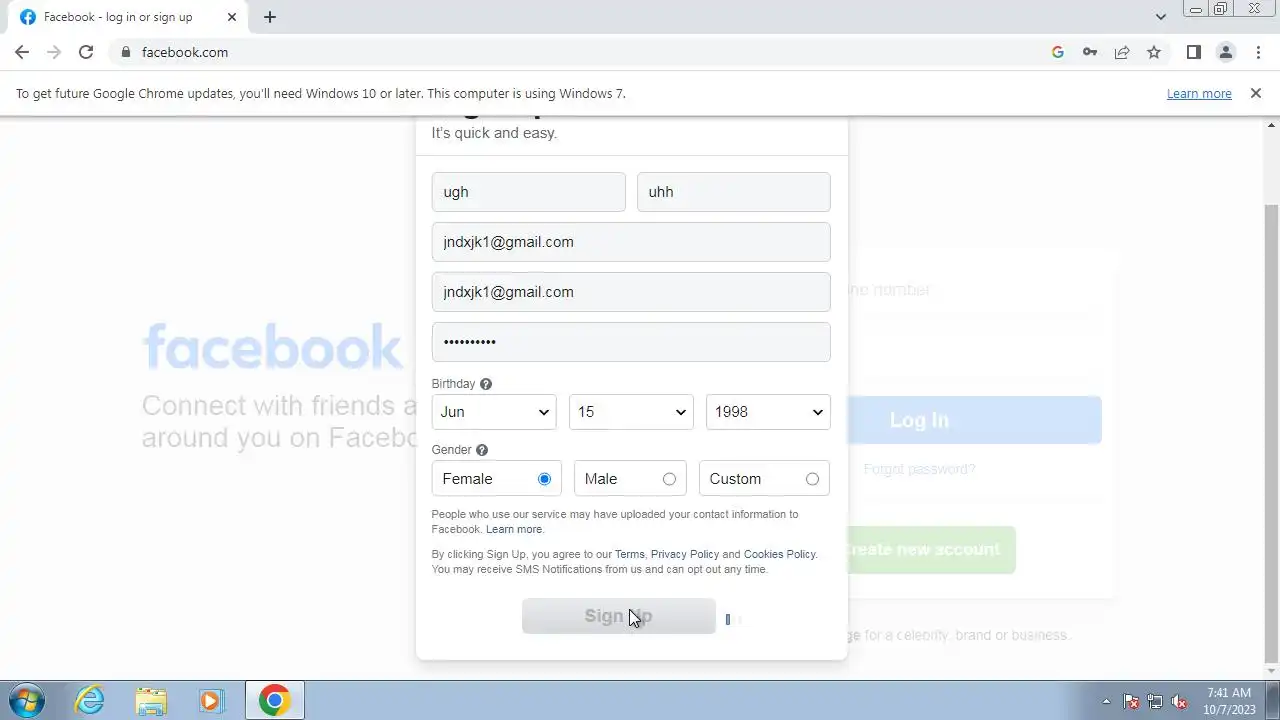
Task: Bookmark this page with the star icon
Action: click(1154, 52)
